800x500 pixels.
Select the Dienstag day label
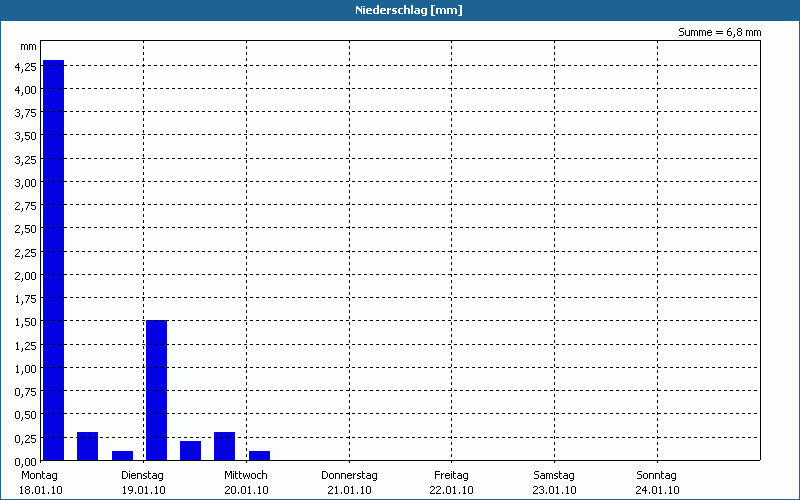pos(142,476)
